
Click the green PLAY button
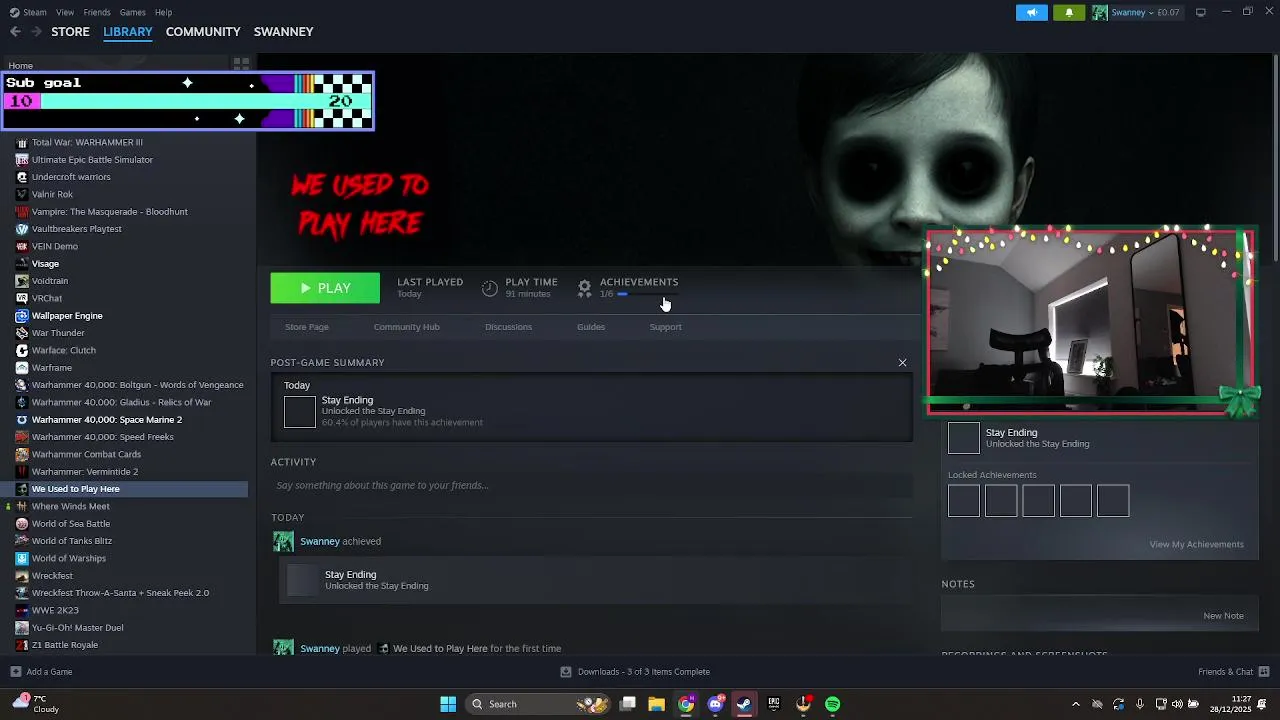(x=325, y=288)
